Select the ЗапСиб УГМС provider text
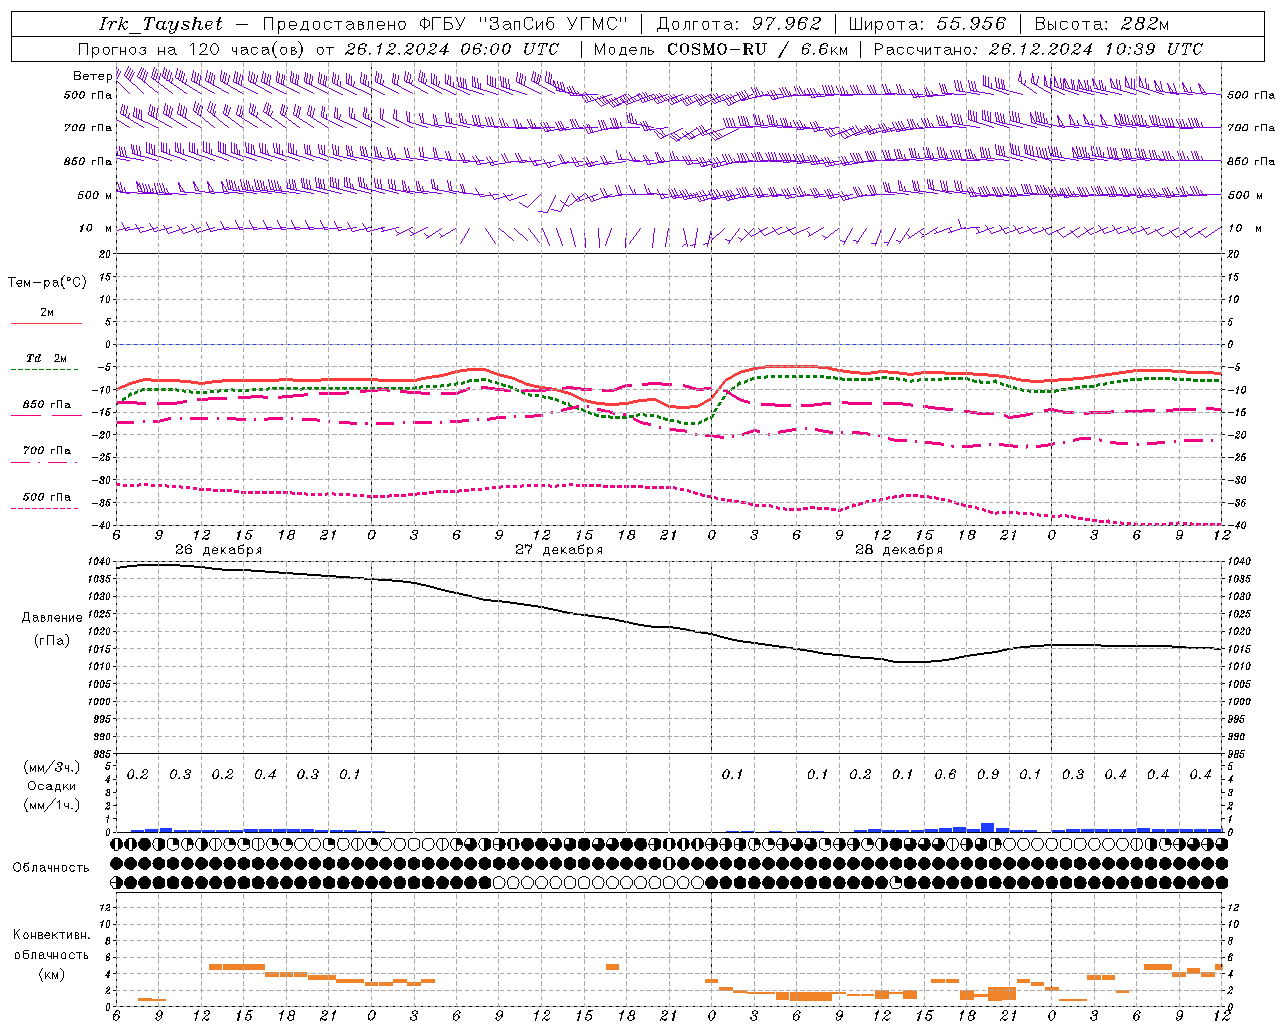The width and height of the screenshot is (1280, 1024). coord(552,24)
